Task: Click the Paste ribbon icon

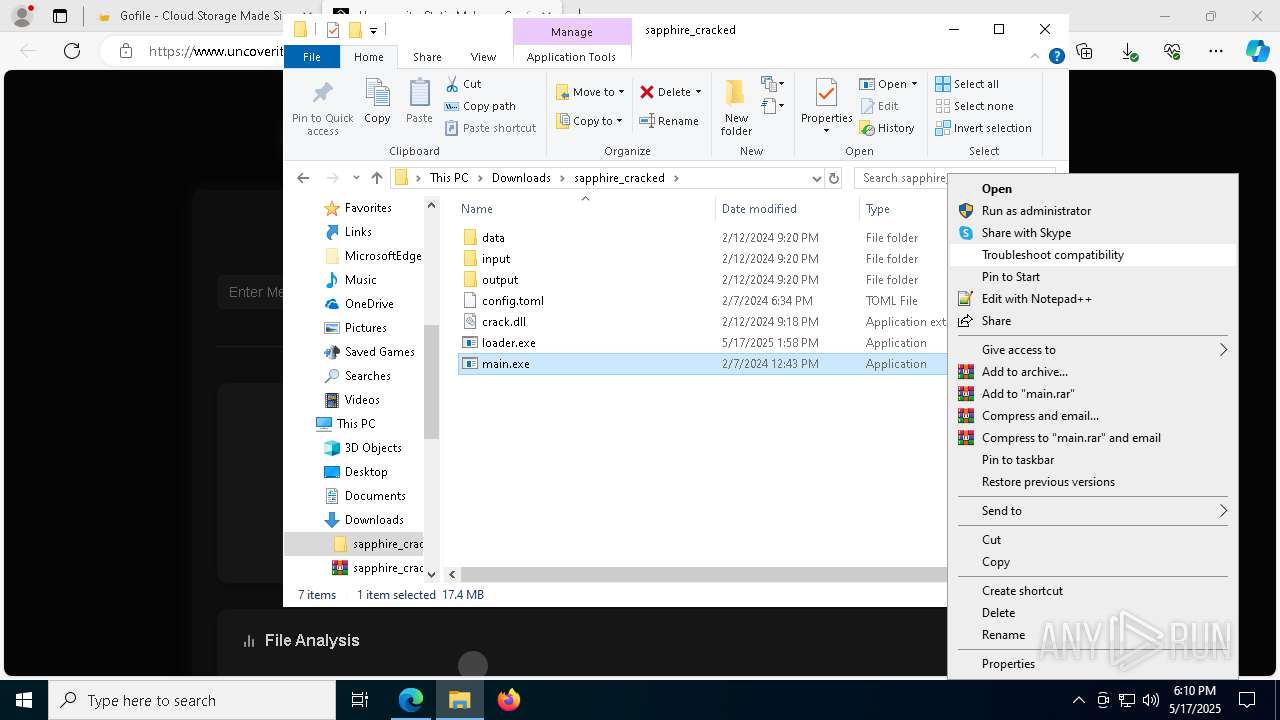Action: (419, 101)
